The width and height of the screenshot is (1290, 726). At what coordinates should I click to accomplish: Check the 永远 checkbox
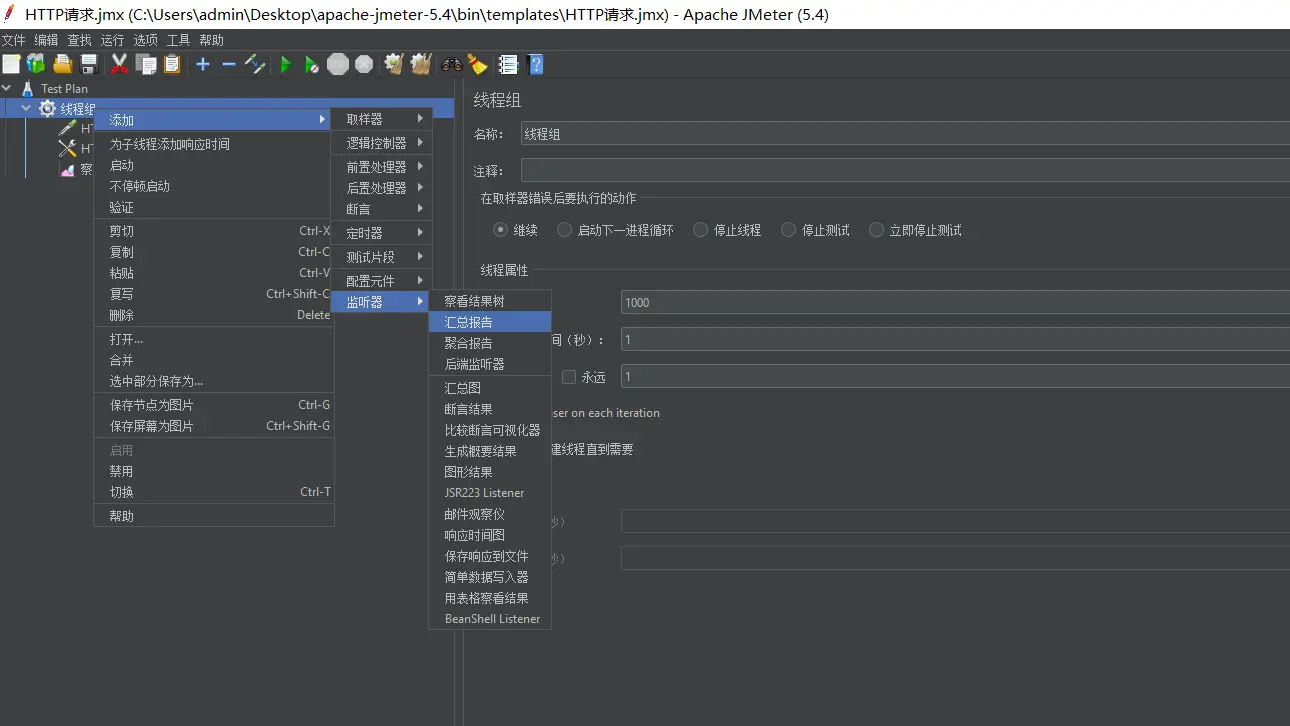569,377
